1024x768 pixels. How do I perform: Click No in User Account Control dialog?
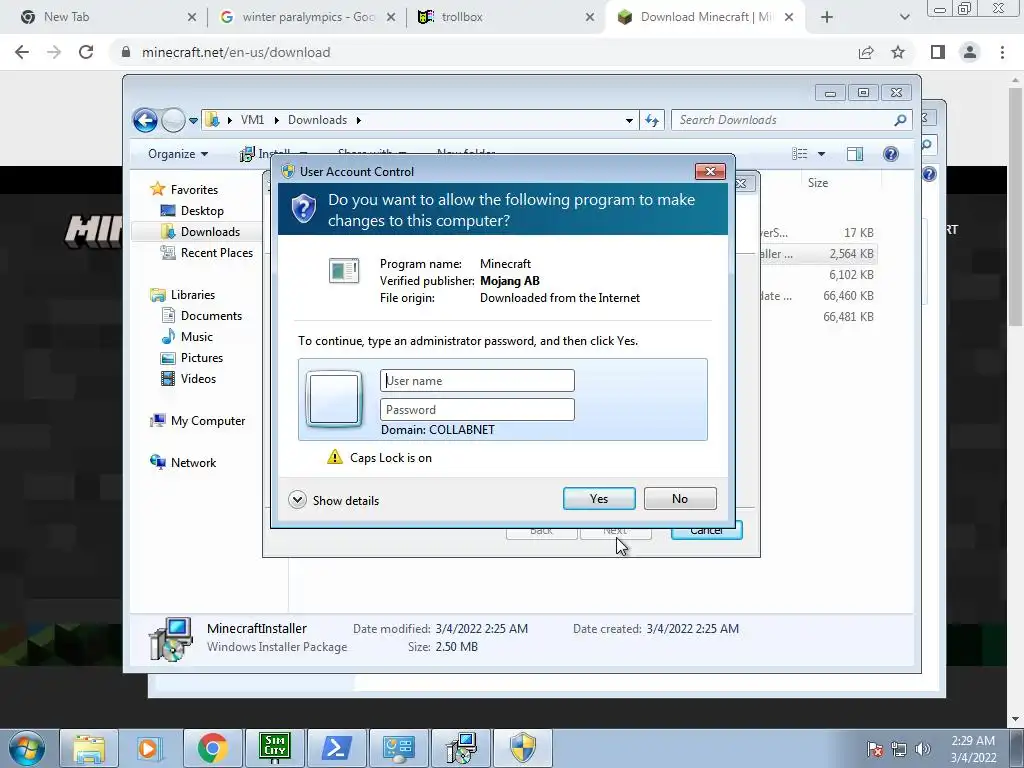[x=680, y=498]
